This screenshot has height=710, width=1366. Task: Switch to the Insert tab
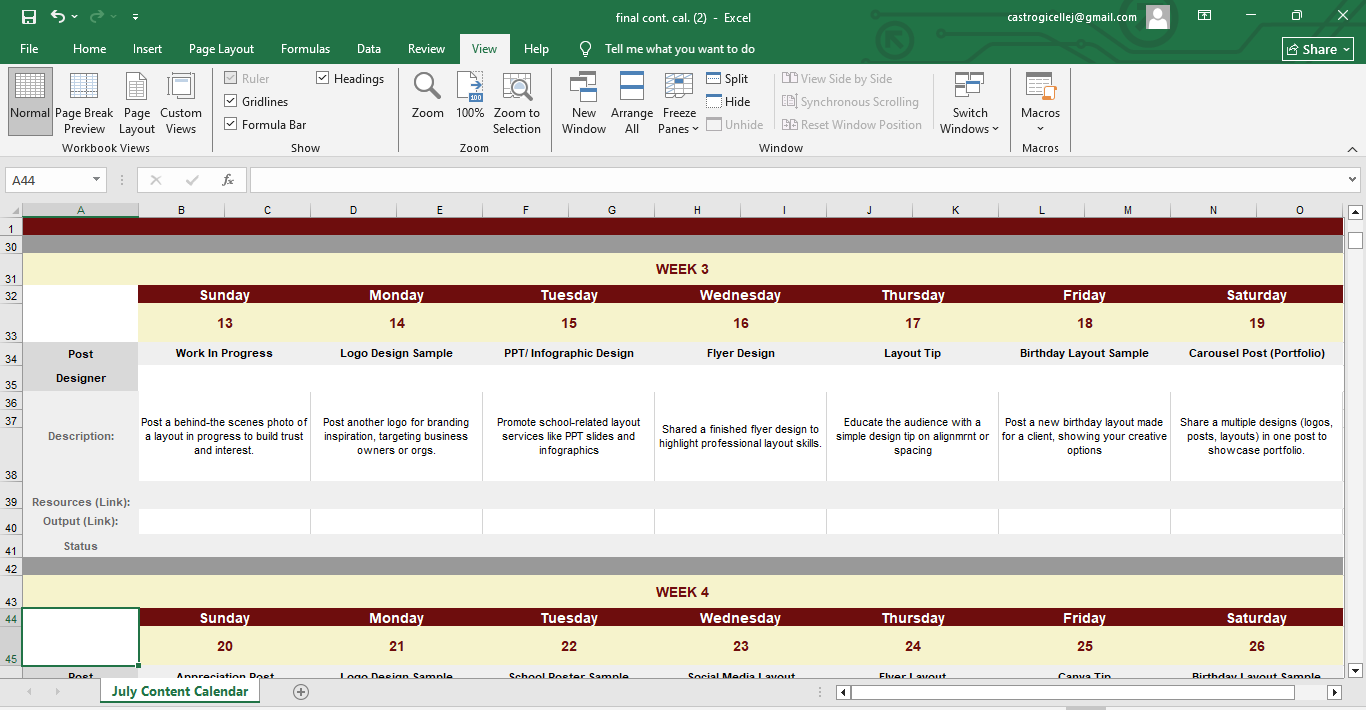click(147, 49)
